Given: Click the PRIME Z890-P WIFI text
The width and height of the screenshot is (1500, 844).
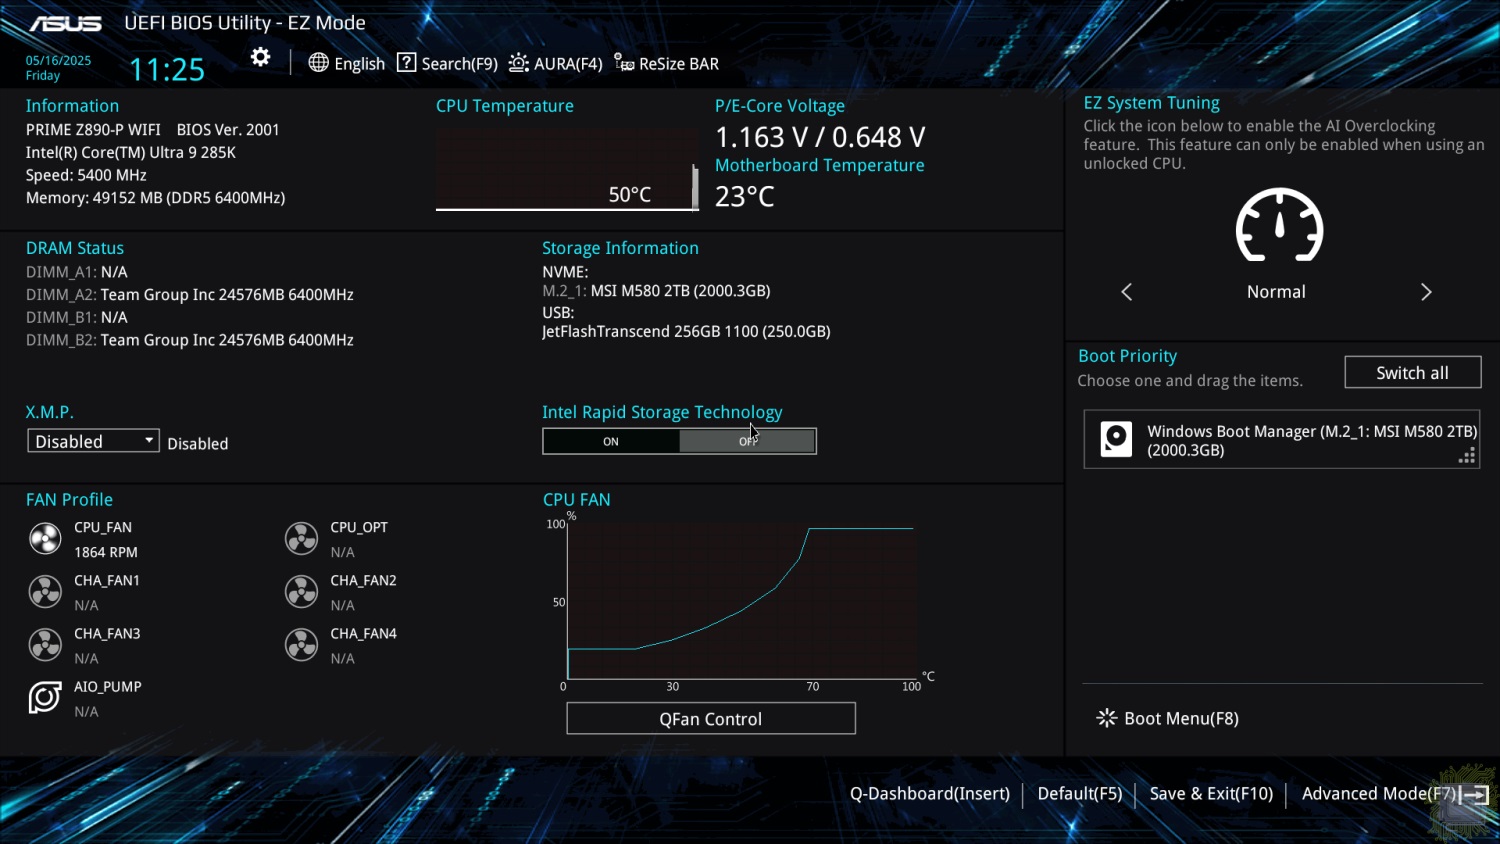Looking at the screenshot, I should click(93, 129).
